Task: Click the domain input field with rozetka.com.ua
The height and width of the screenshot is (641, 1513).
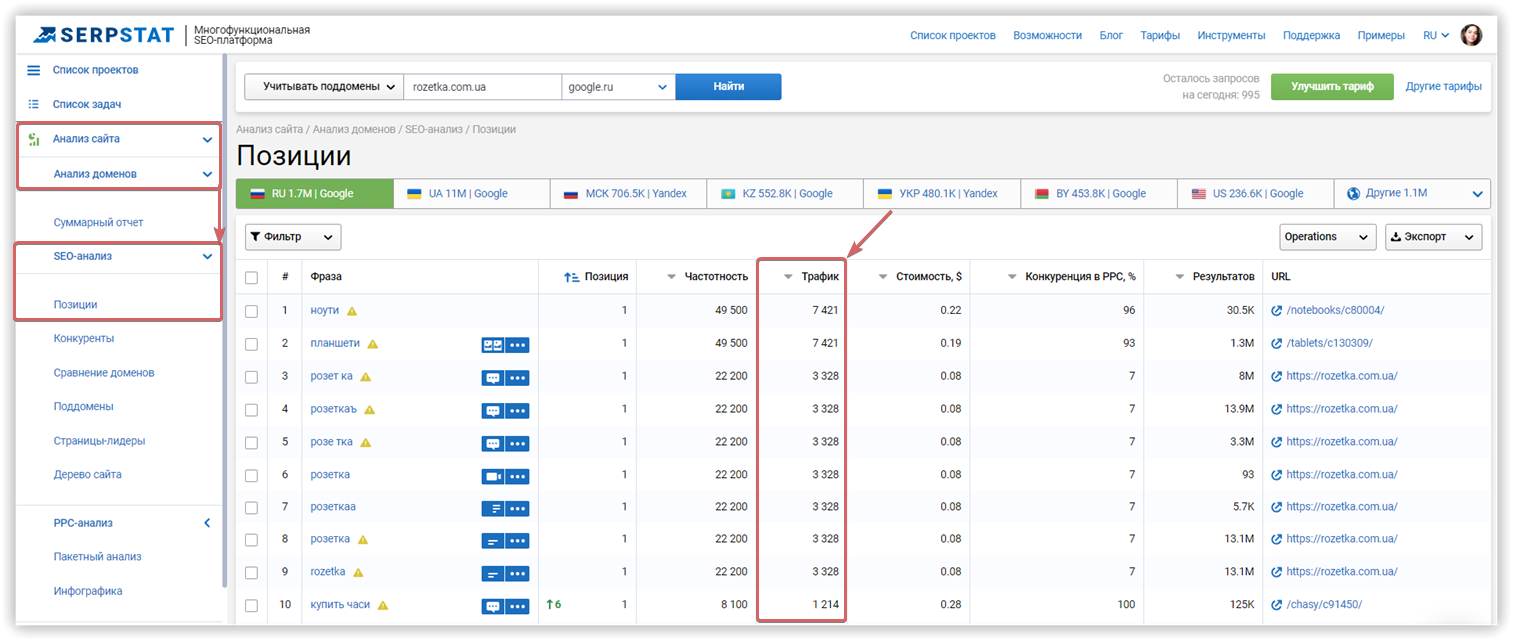Action: pyautogui.click(x=482, y=87)
